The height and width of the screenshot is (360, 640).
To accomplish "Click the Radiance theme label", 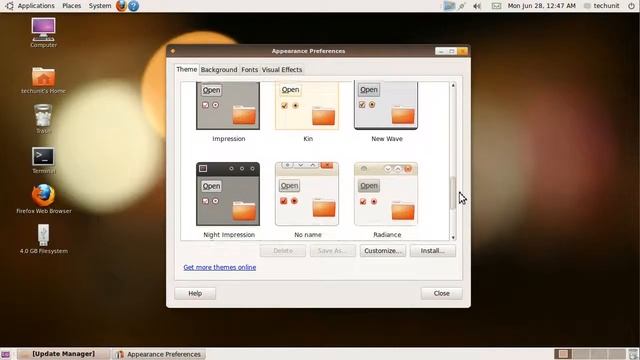I will click(387, 235).
